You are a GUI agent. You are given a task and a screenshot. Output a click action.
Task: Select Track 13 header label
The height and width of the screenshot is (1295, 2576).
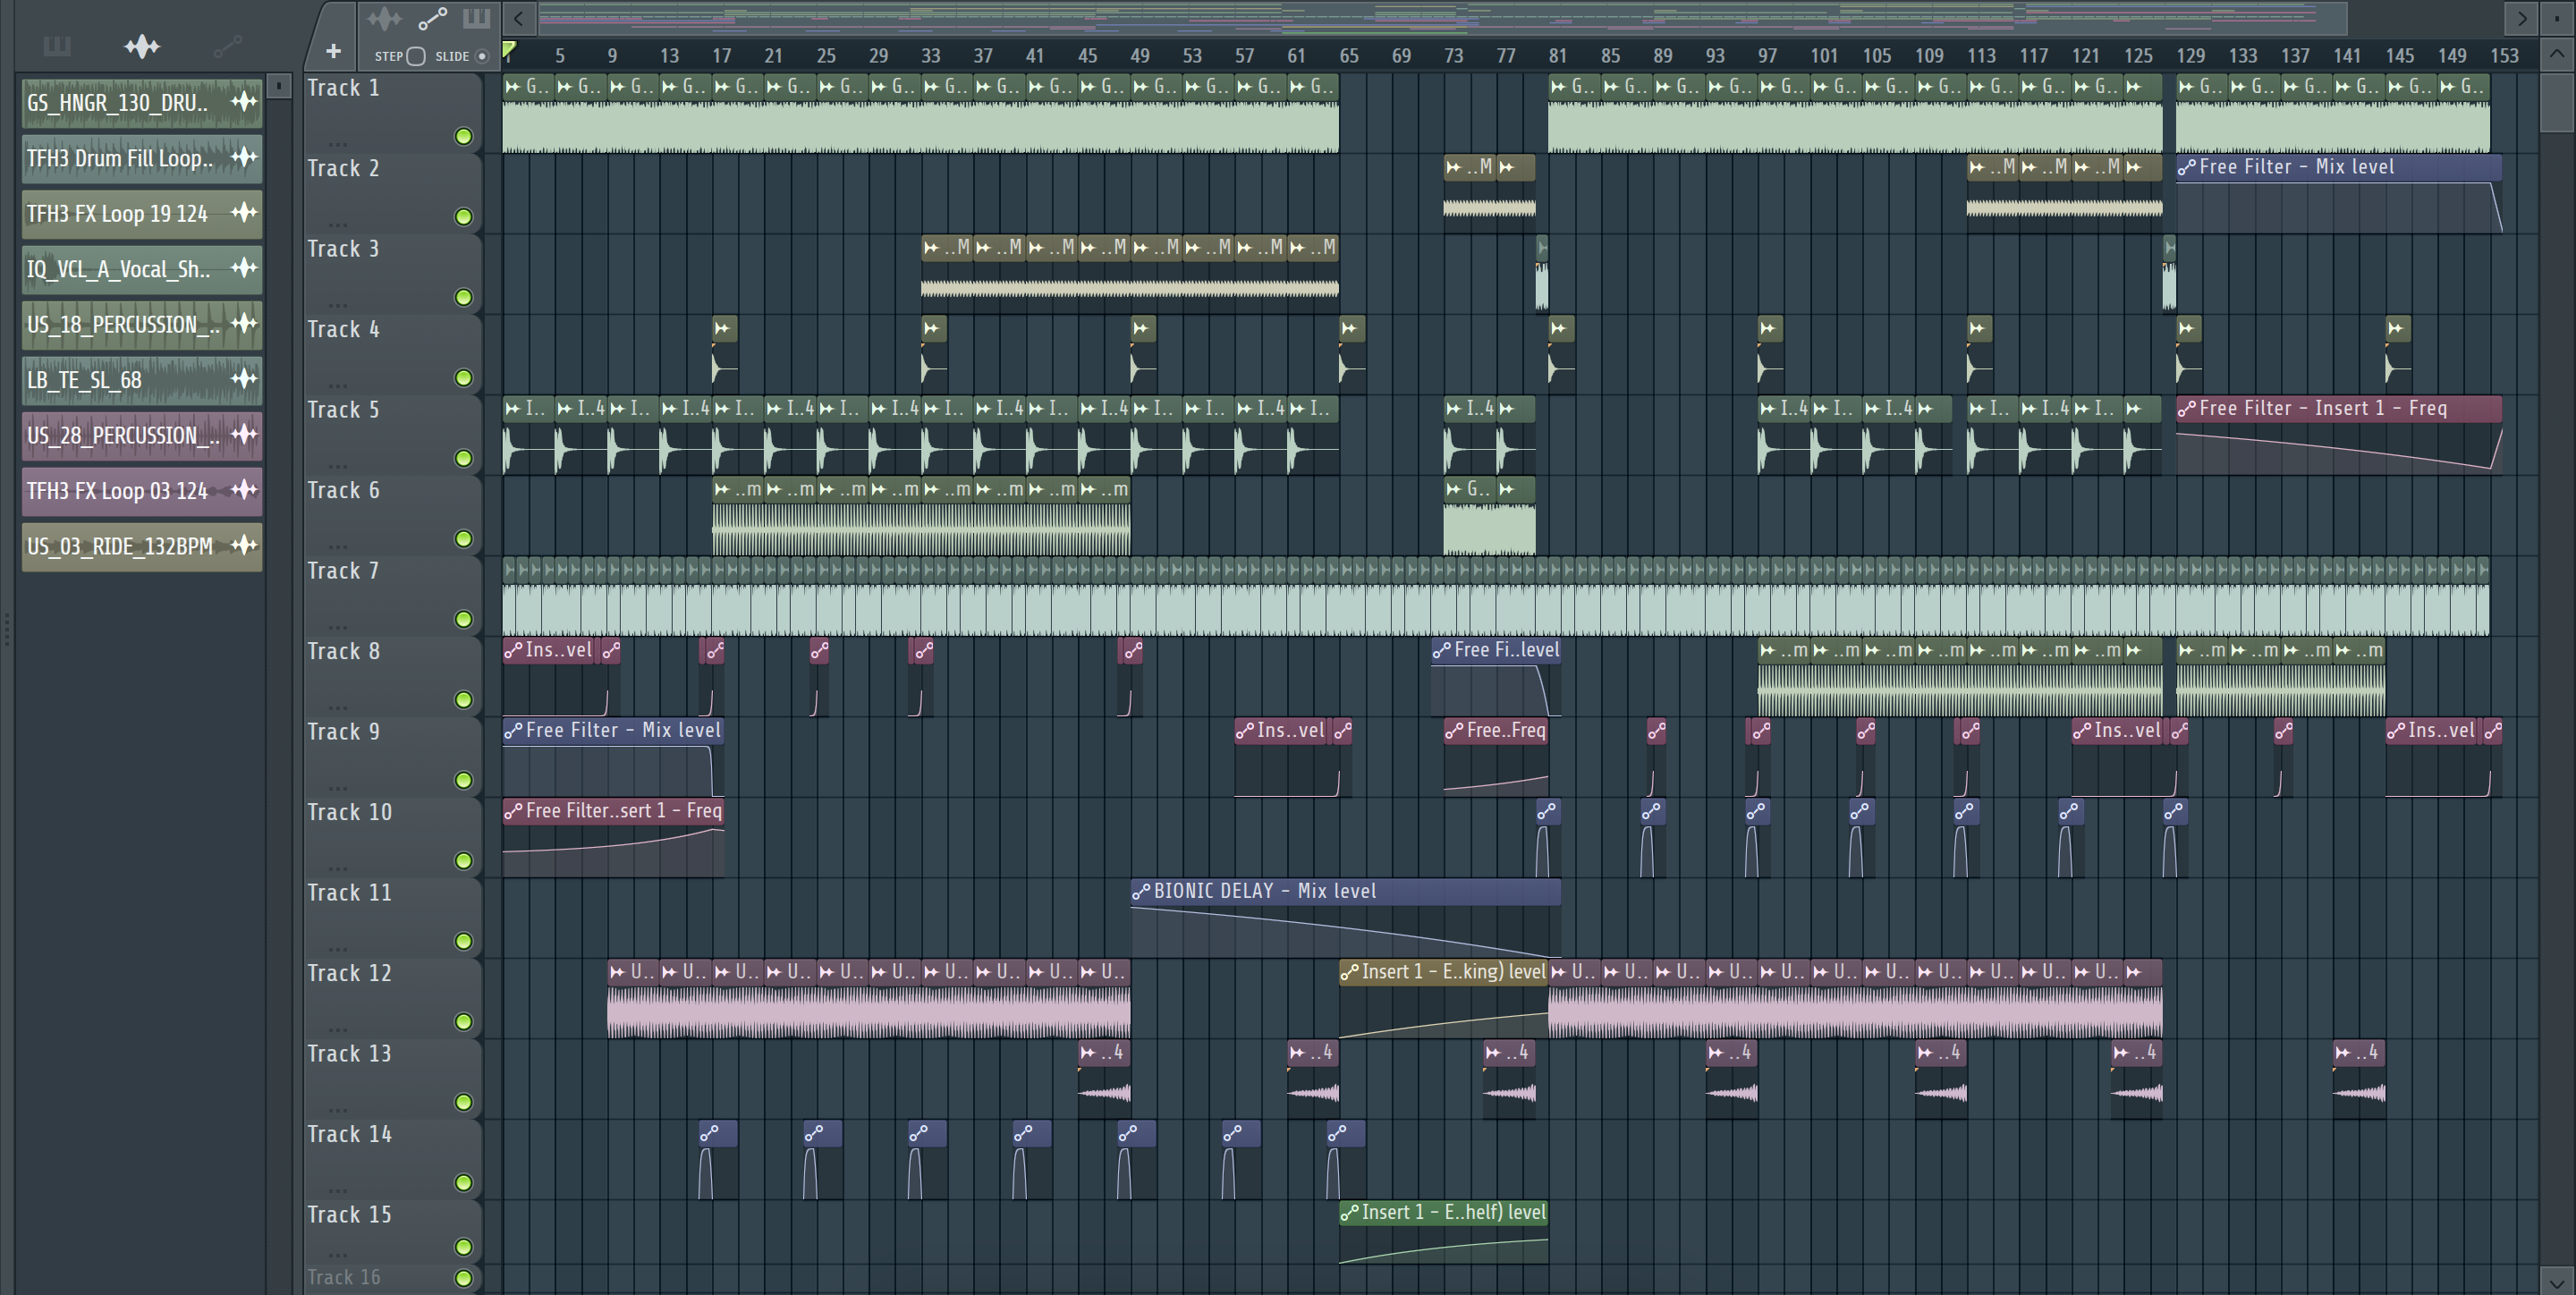(x=349, y=1053)
